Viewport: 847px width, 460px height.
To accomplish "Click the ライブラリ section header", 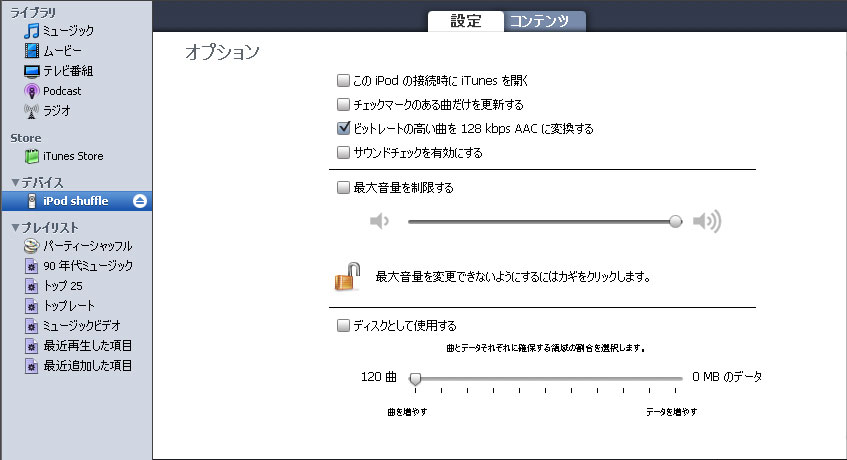I will coord(33,12).
